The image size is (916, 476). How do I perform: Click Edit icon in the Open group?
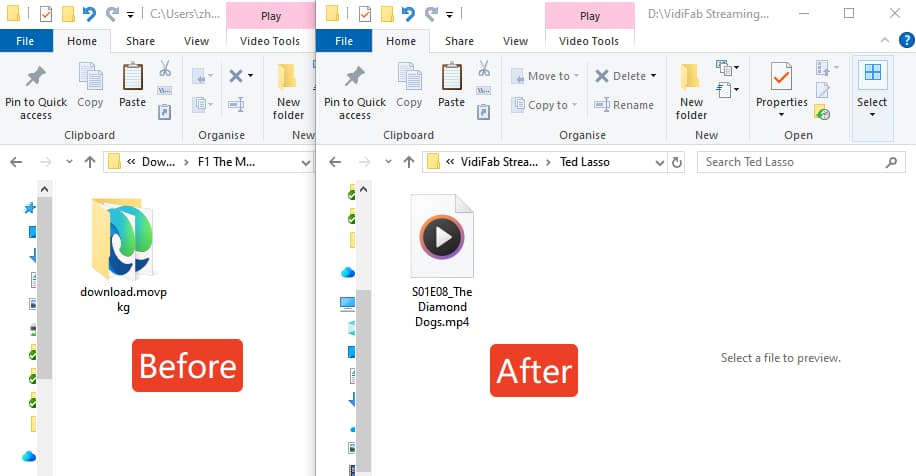click(823, 91)
